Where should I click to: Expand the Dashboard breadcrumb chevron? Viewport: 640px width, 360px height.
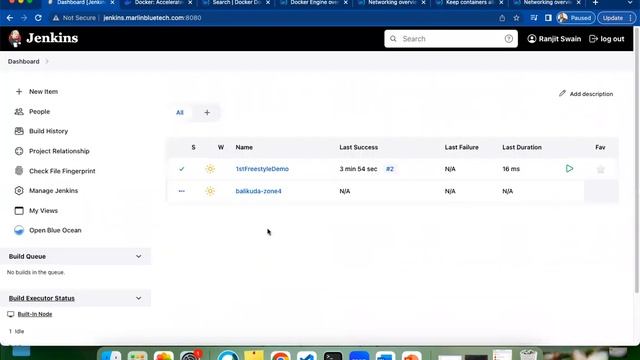point(47,62)
